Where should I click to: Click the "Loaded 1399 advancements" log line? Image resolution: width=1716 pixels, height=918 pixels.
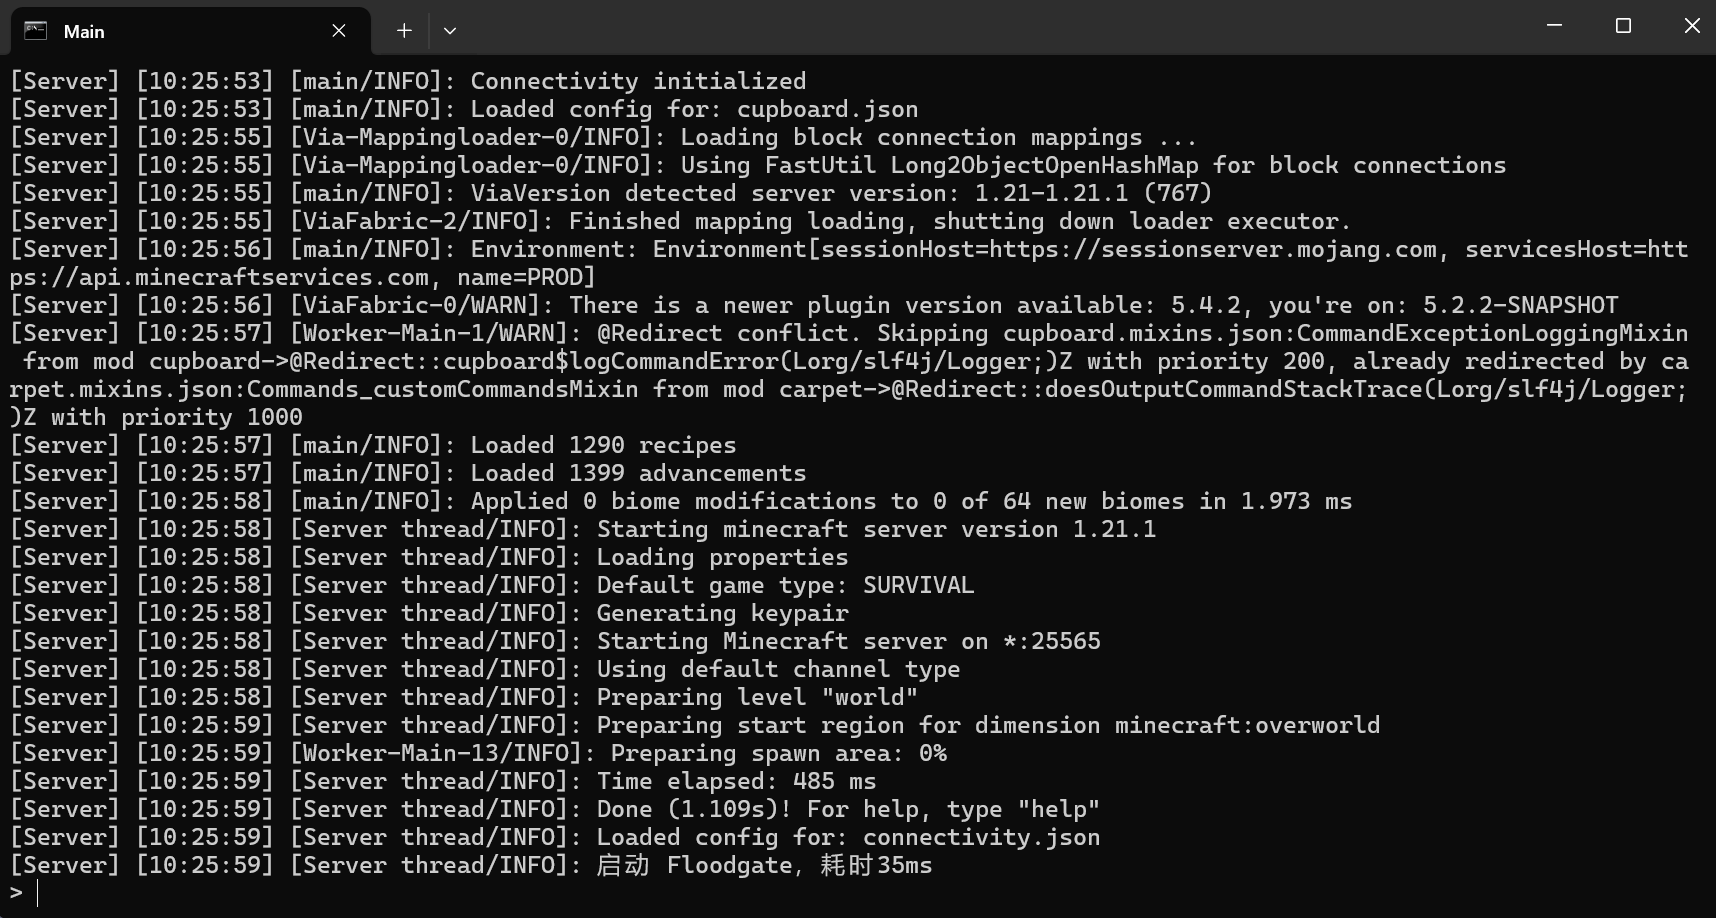point(638,473)
